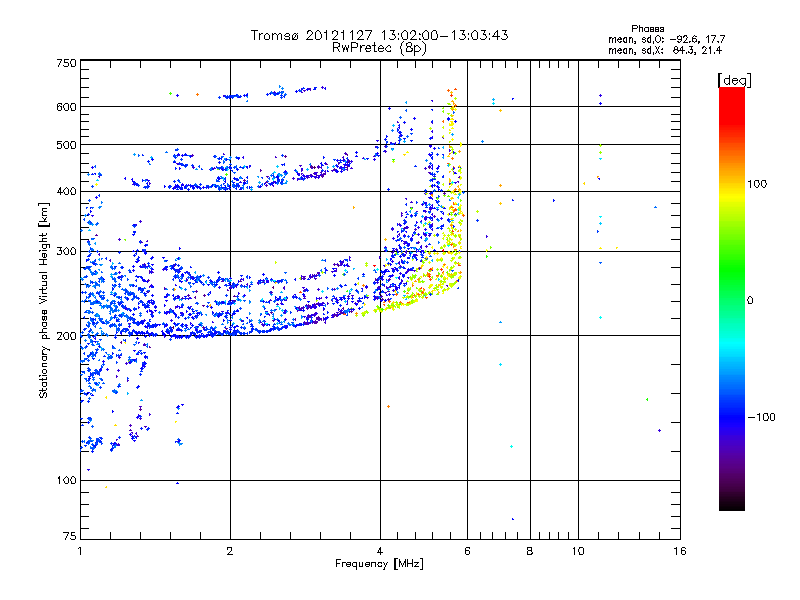Click the '[deg]' colorbar unit label
Screen dimensions: 800x600
click(x=734, y=80)
